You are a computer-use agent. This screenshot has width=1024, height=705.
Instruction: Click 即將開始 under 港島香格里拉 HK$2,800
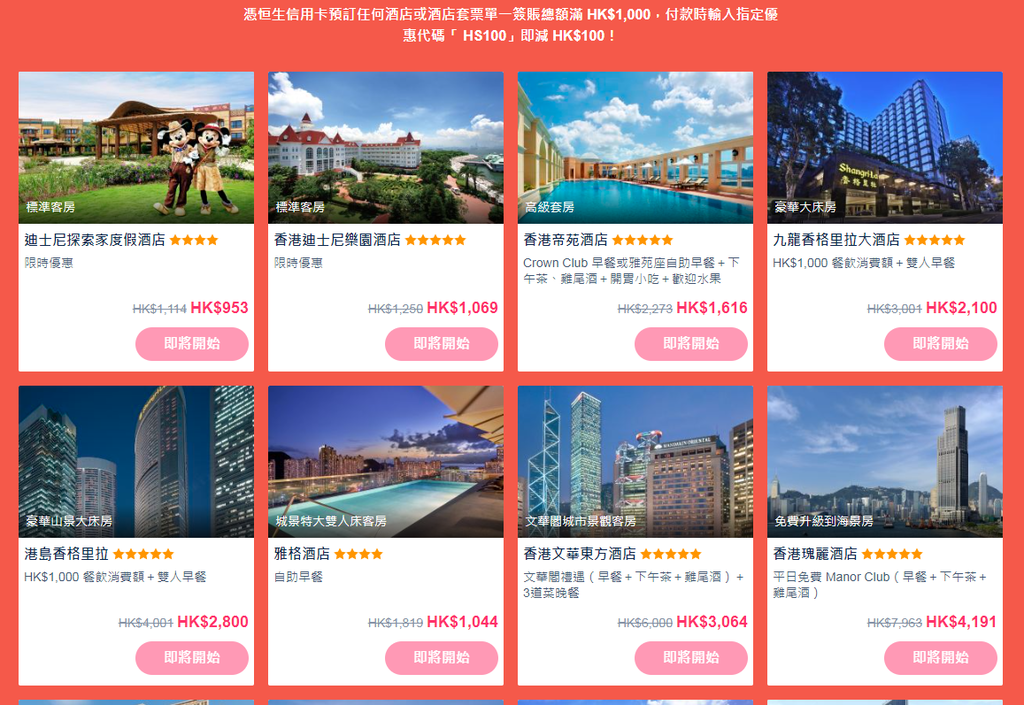(x=192, y=658)
